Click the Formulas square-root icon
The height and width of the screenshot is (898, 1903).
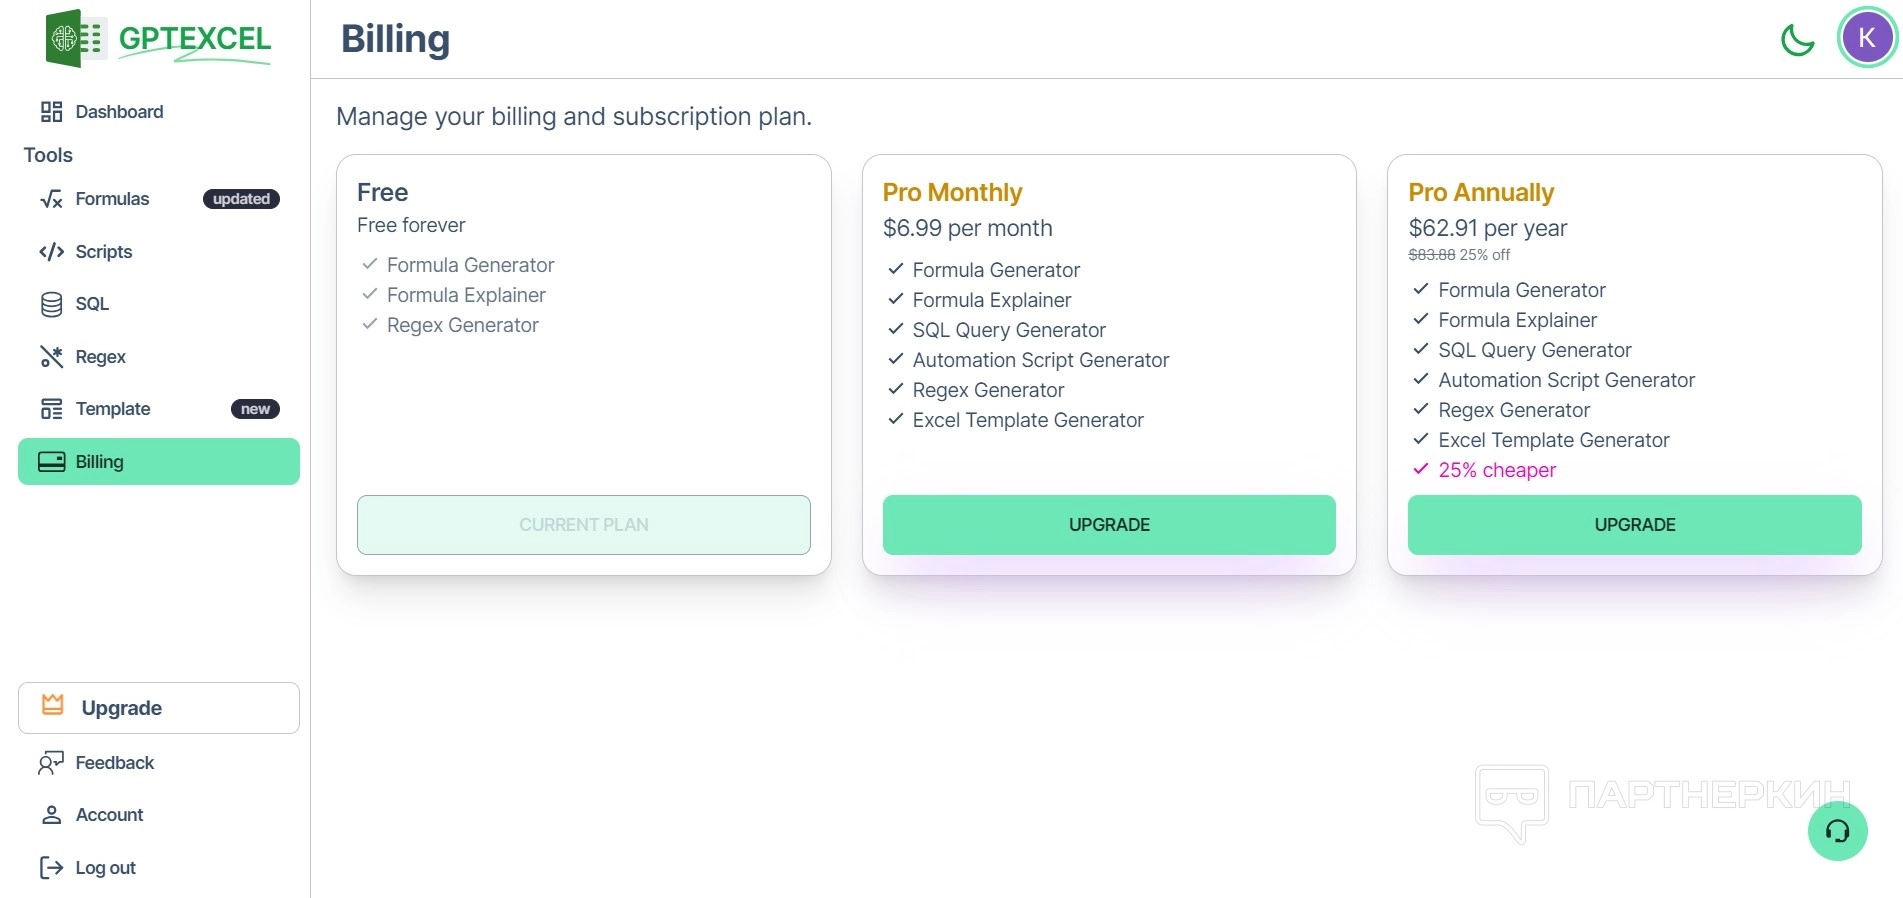click(x=51, y=199)
